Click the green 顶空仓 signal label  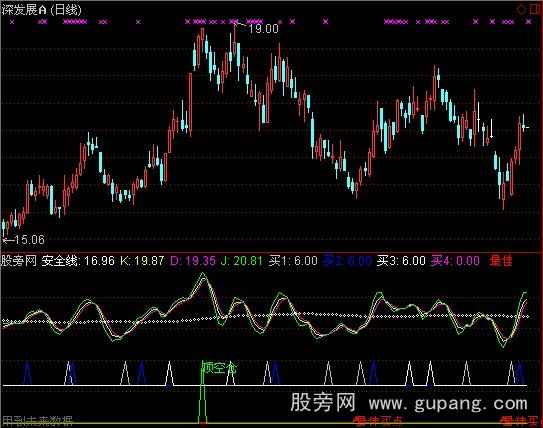coord(219,367)
